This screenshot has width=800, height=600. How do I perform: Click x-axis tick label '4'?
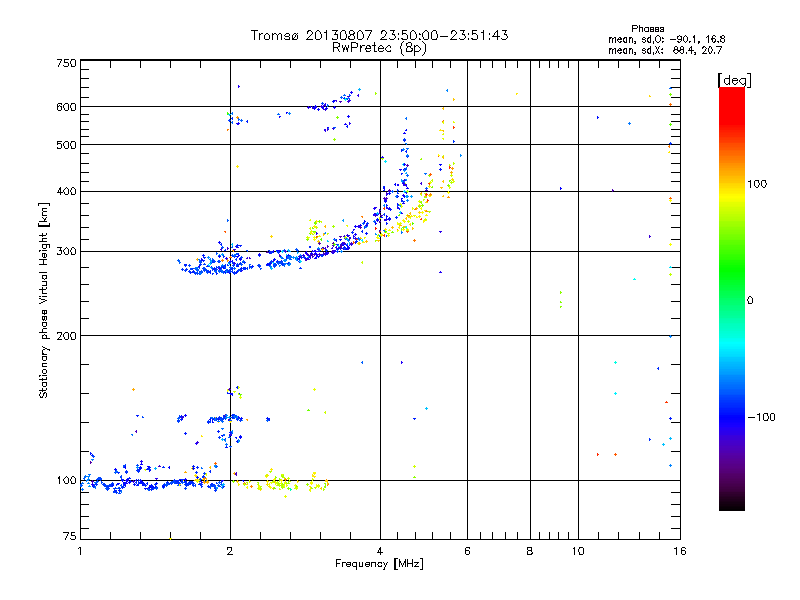380,551
